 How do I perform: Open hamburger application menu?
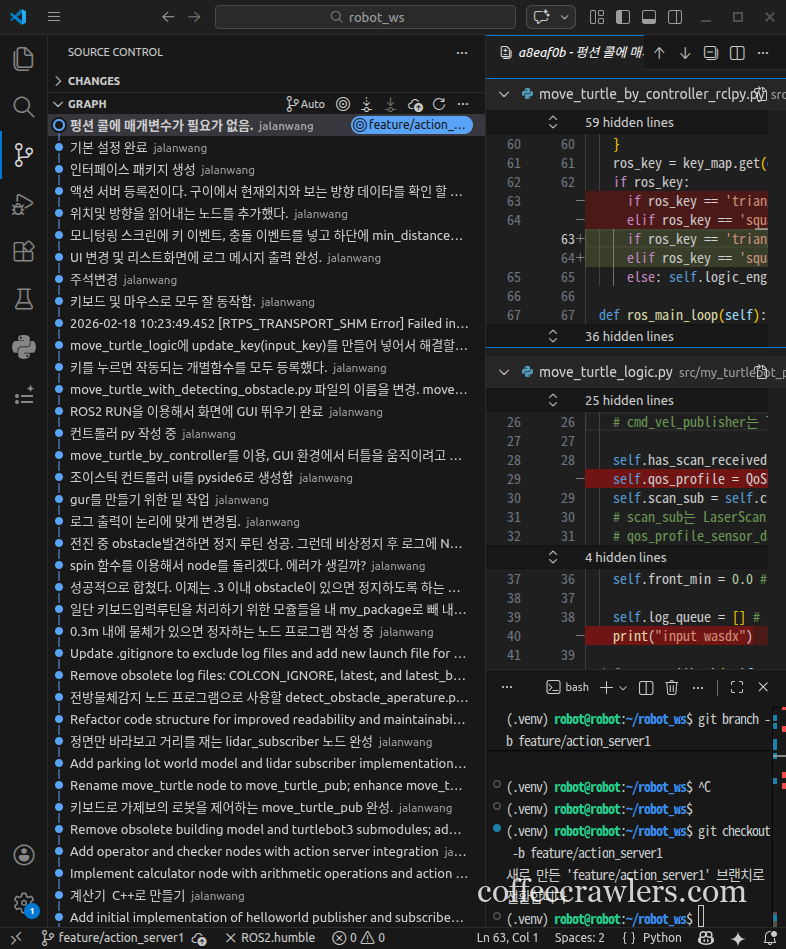point(54,17)
